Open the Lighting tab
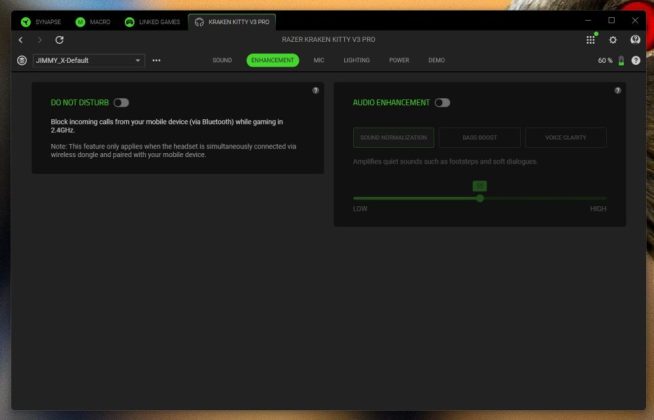 356,60
